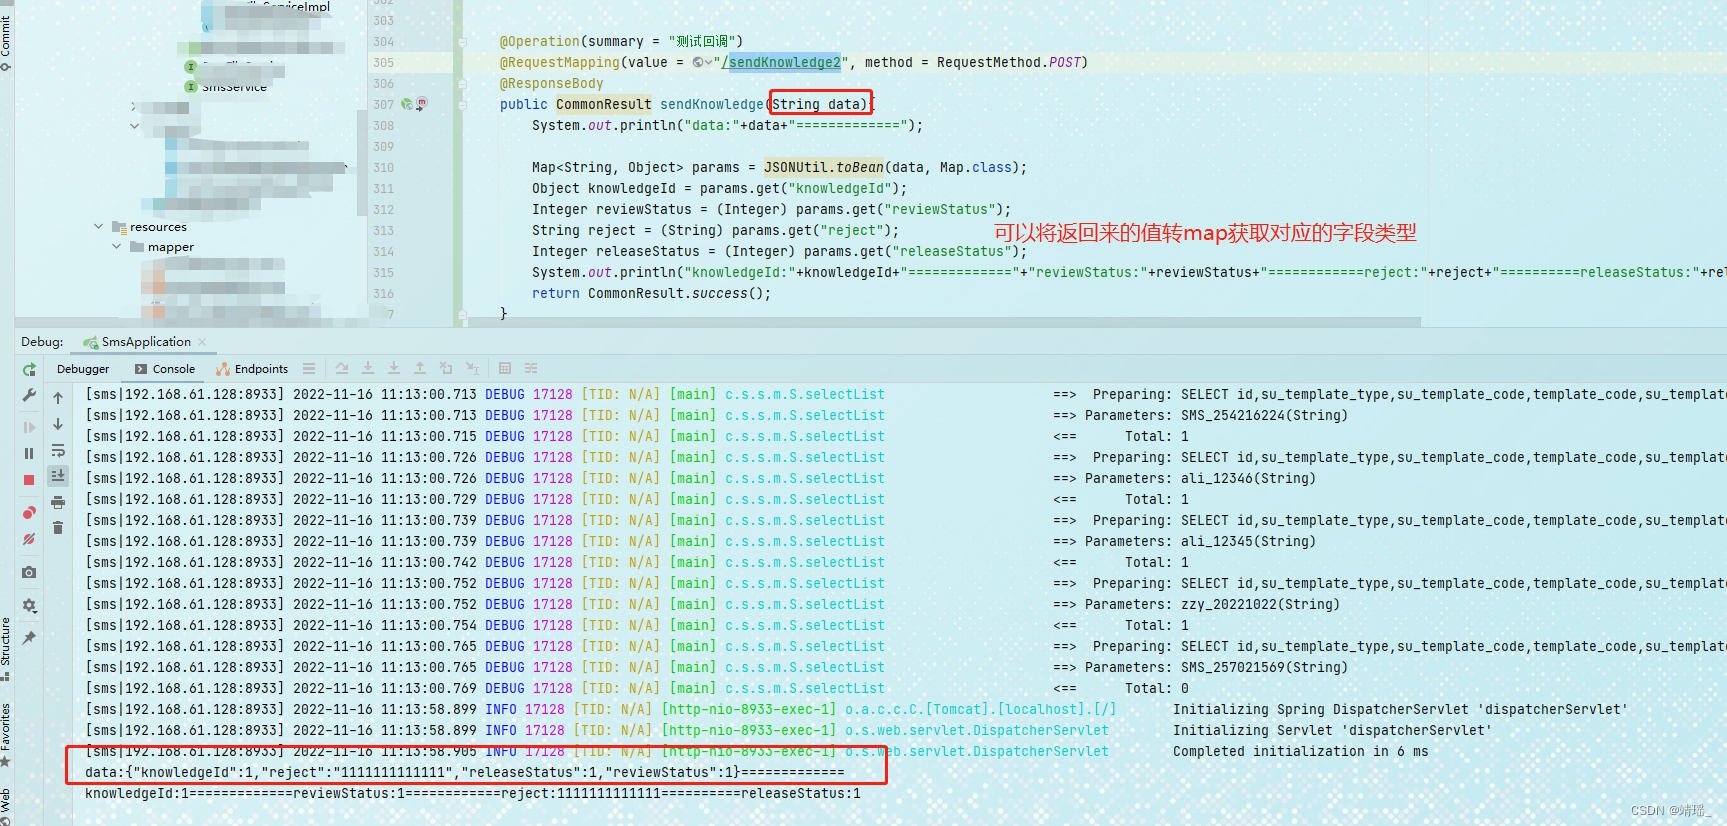The width and height of the screenshot is (1727, 826).
Task: Open the layout list icon beside Endpoints
Action: (x=309, y=369)
